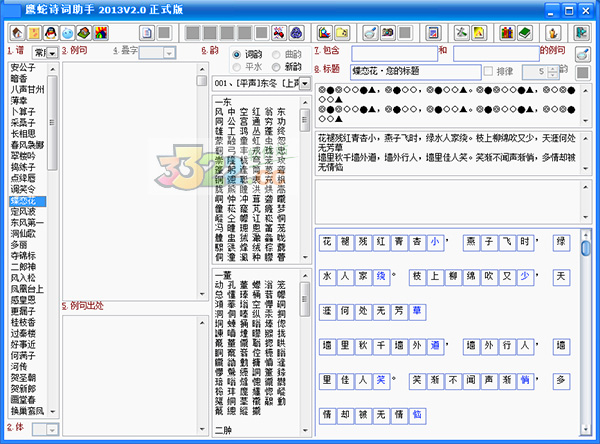
Task: Click the 韵 count spinner down arrow
Action: tap(553, 74)
